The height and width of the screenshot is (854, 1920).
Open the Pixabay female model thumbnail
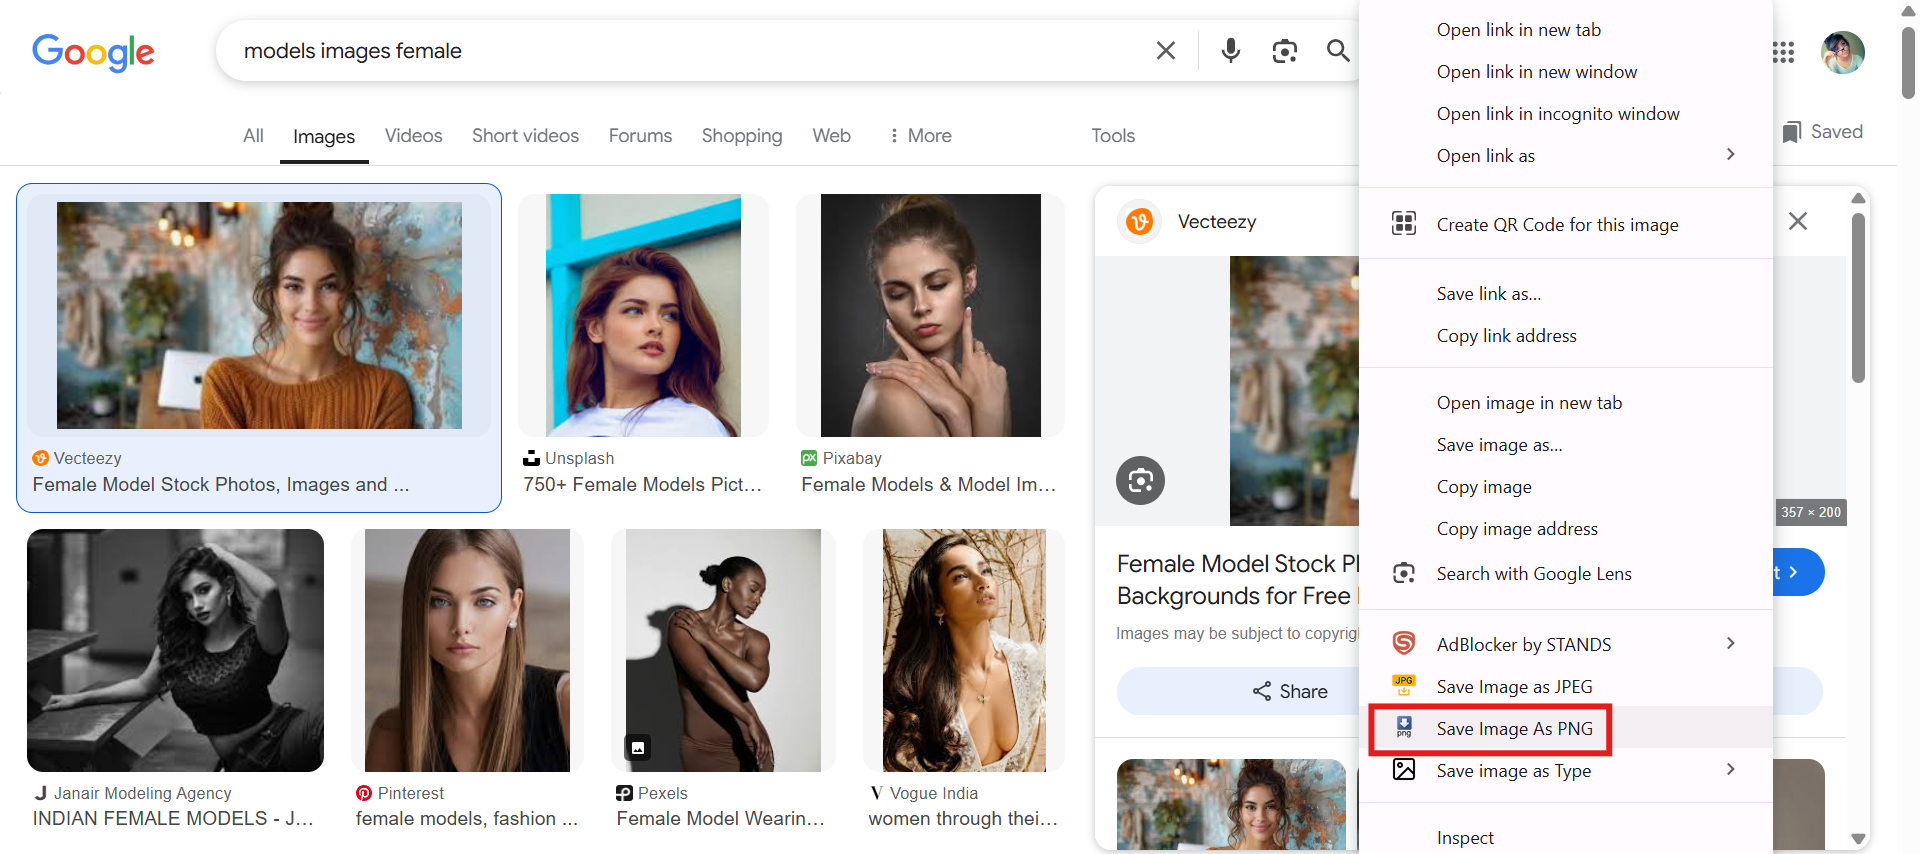pyautogui.click(x=930, y=316)
